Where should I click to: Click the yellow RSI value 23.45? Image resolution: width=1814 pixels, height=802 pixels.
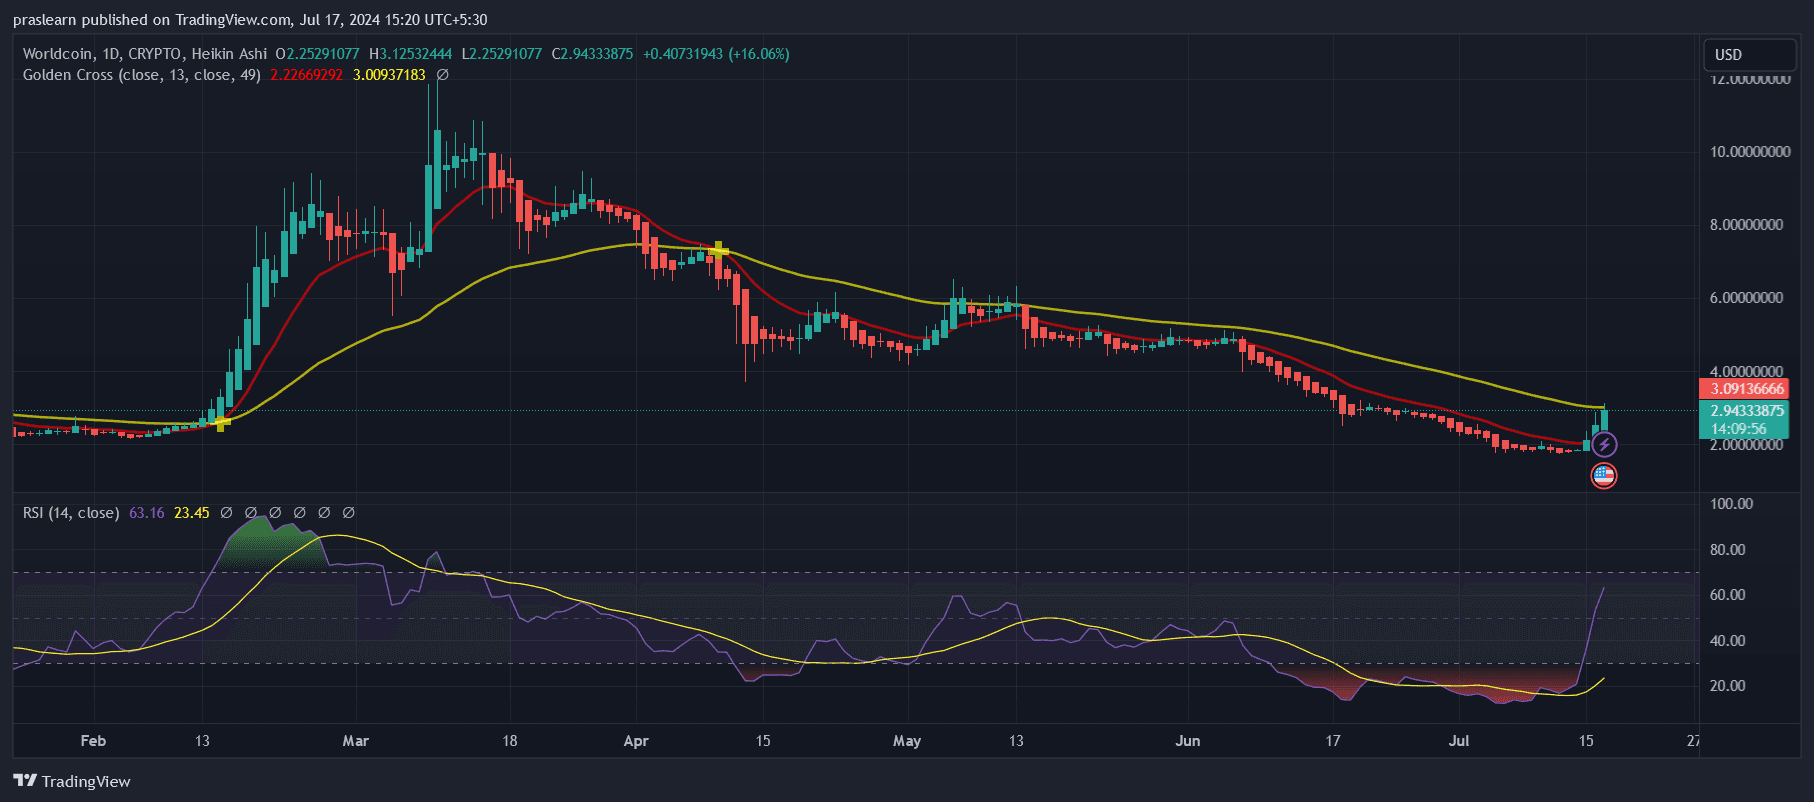[192, 512]
